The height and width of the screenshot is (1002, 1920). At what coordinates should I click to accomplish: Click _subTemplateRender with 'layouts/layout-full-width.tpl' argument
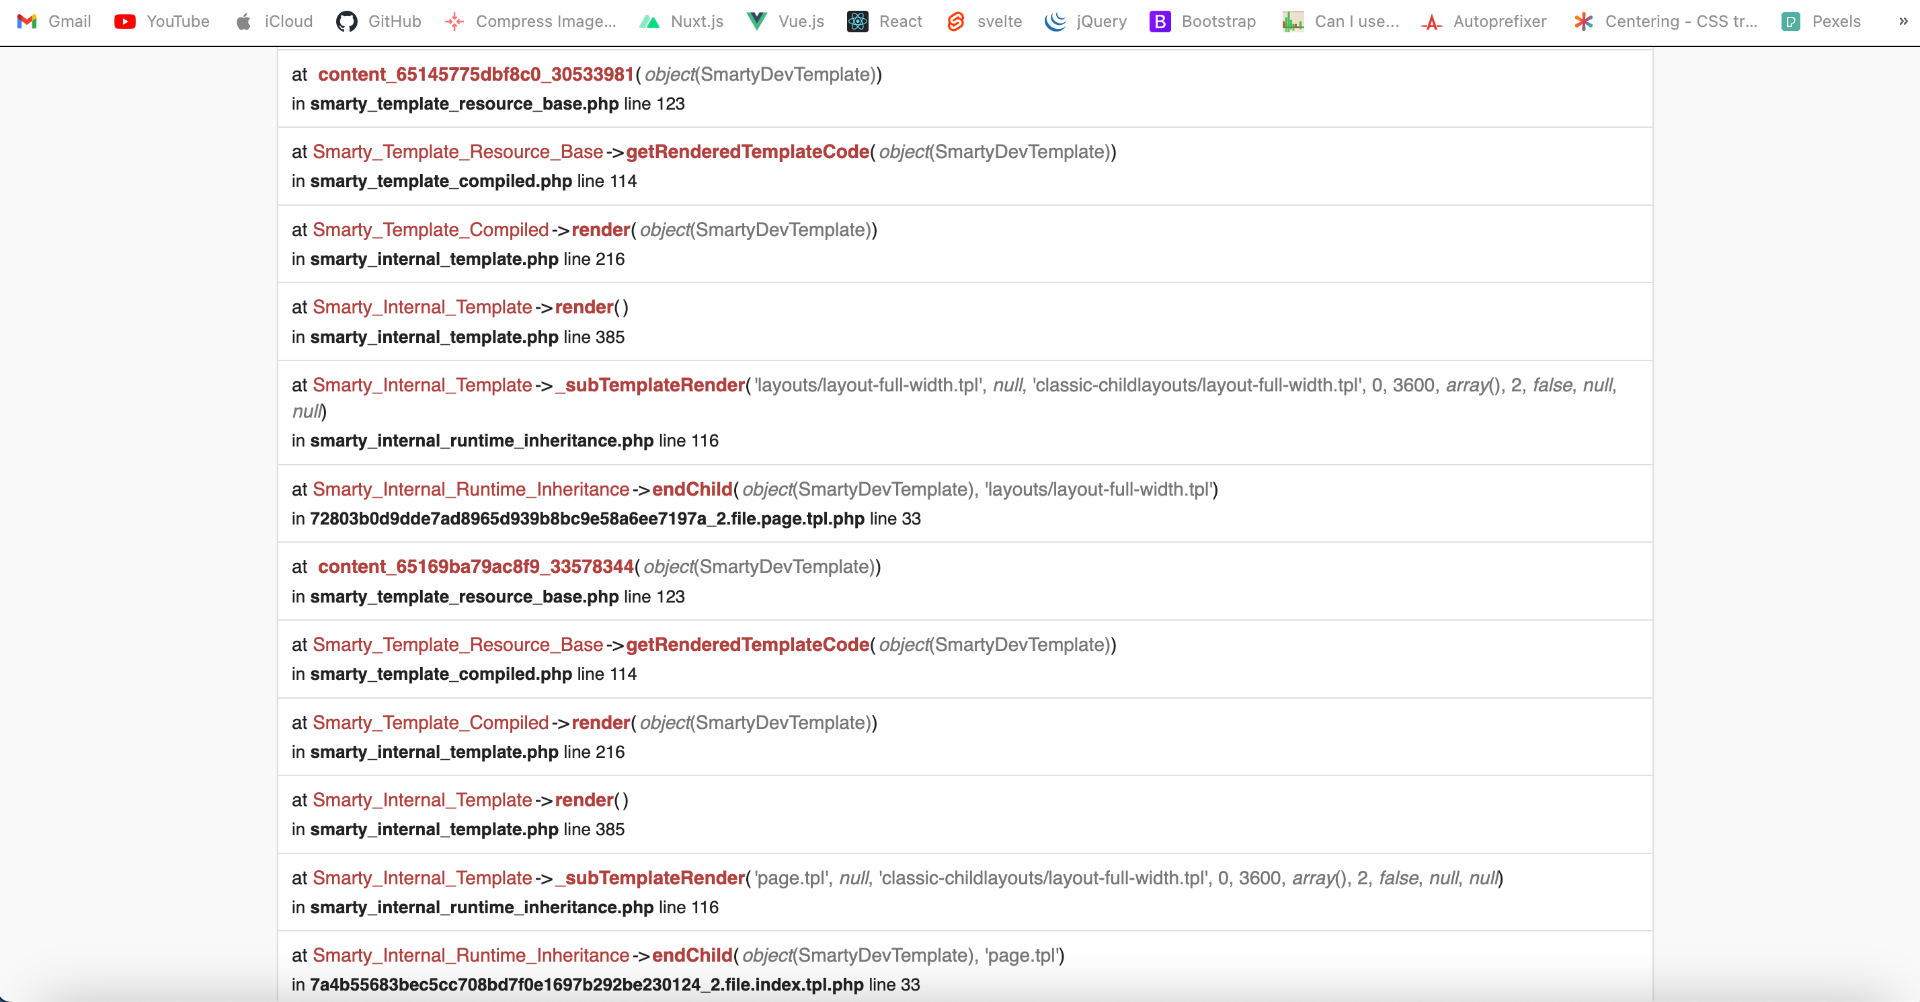pyautogui.click(x=650, y=385)
